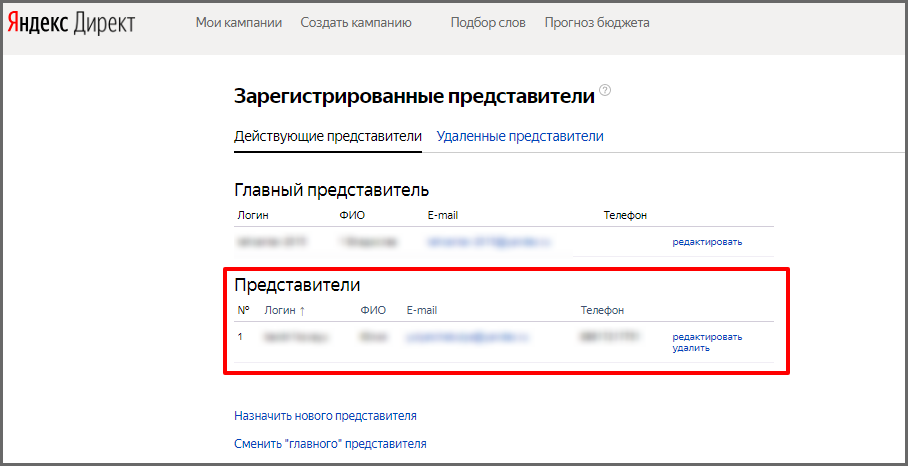
Task: Click Телефон header in Представители table
Action: coord(602,310)
